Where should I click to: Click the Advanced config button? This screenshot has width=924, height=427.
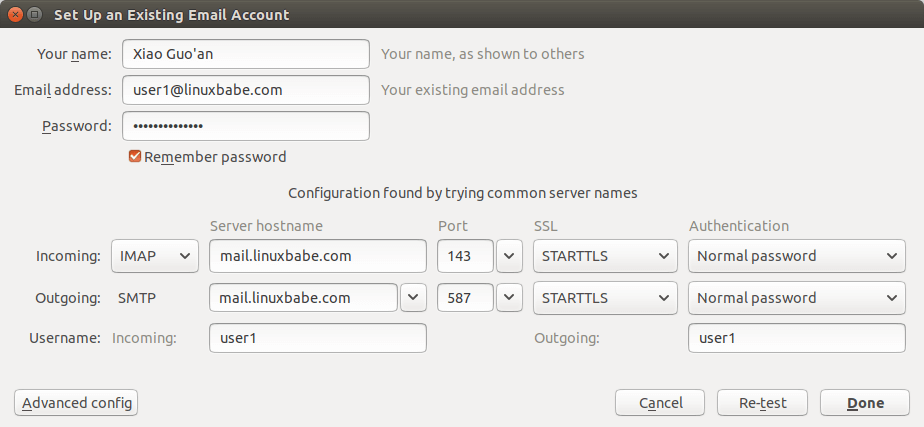pos(77,403)
